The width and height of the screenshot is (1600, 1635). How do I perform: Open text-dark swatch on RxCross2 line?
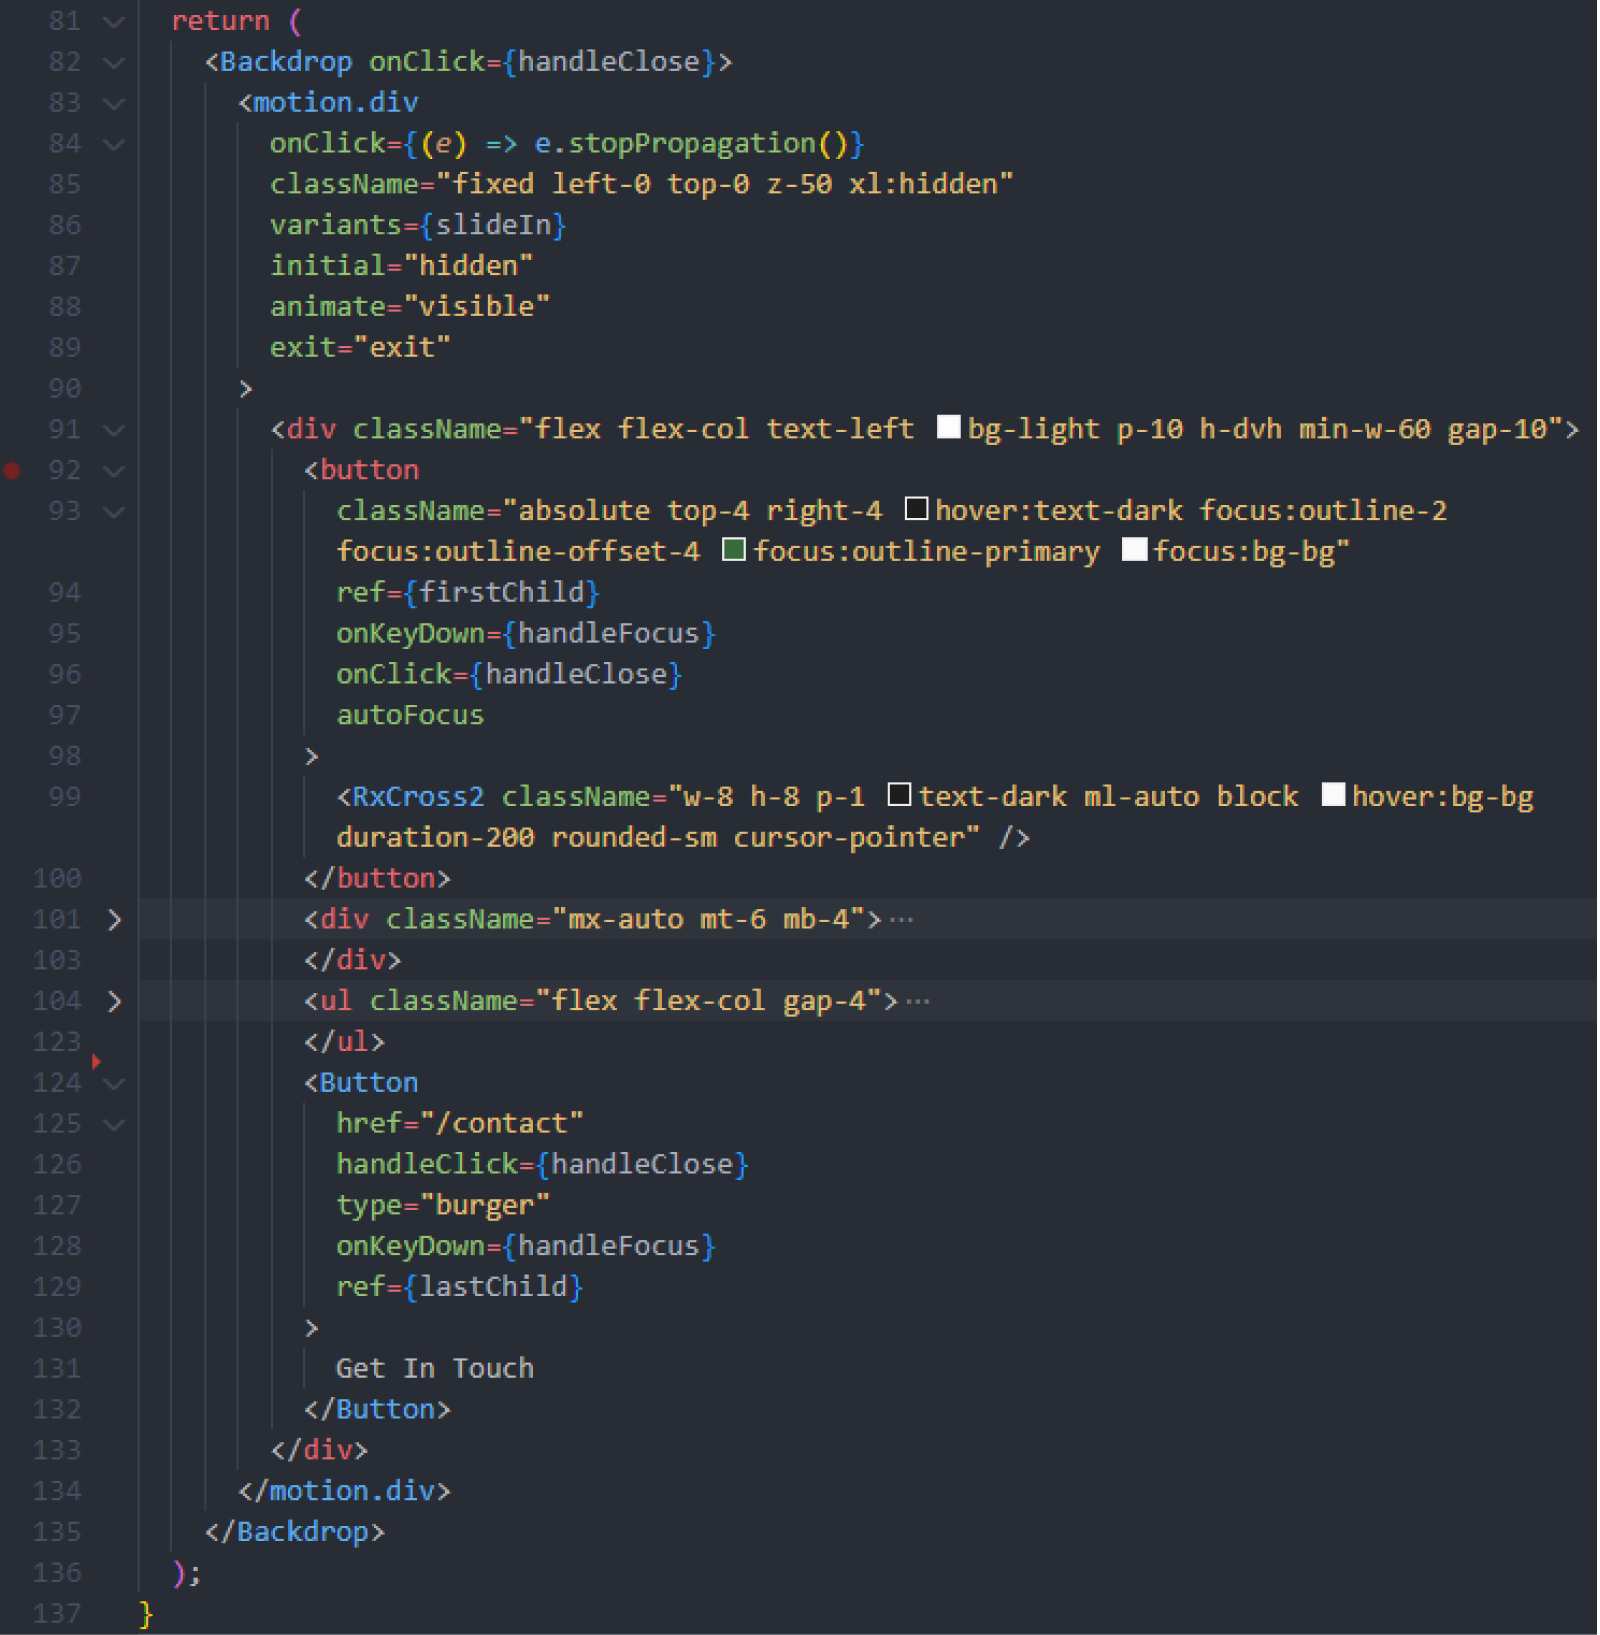900,795
